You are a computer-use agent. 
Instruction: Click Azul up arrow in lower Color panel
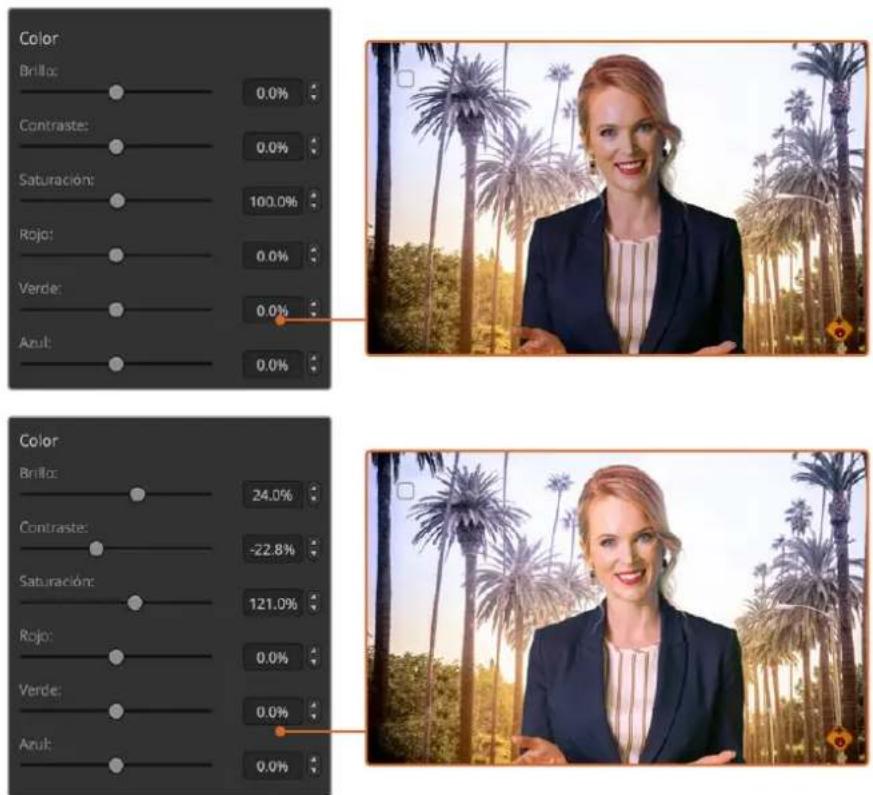coord(315,760)
